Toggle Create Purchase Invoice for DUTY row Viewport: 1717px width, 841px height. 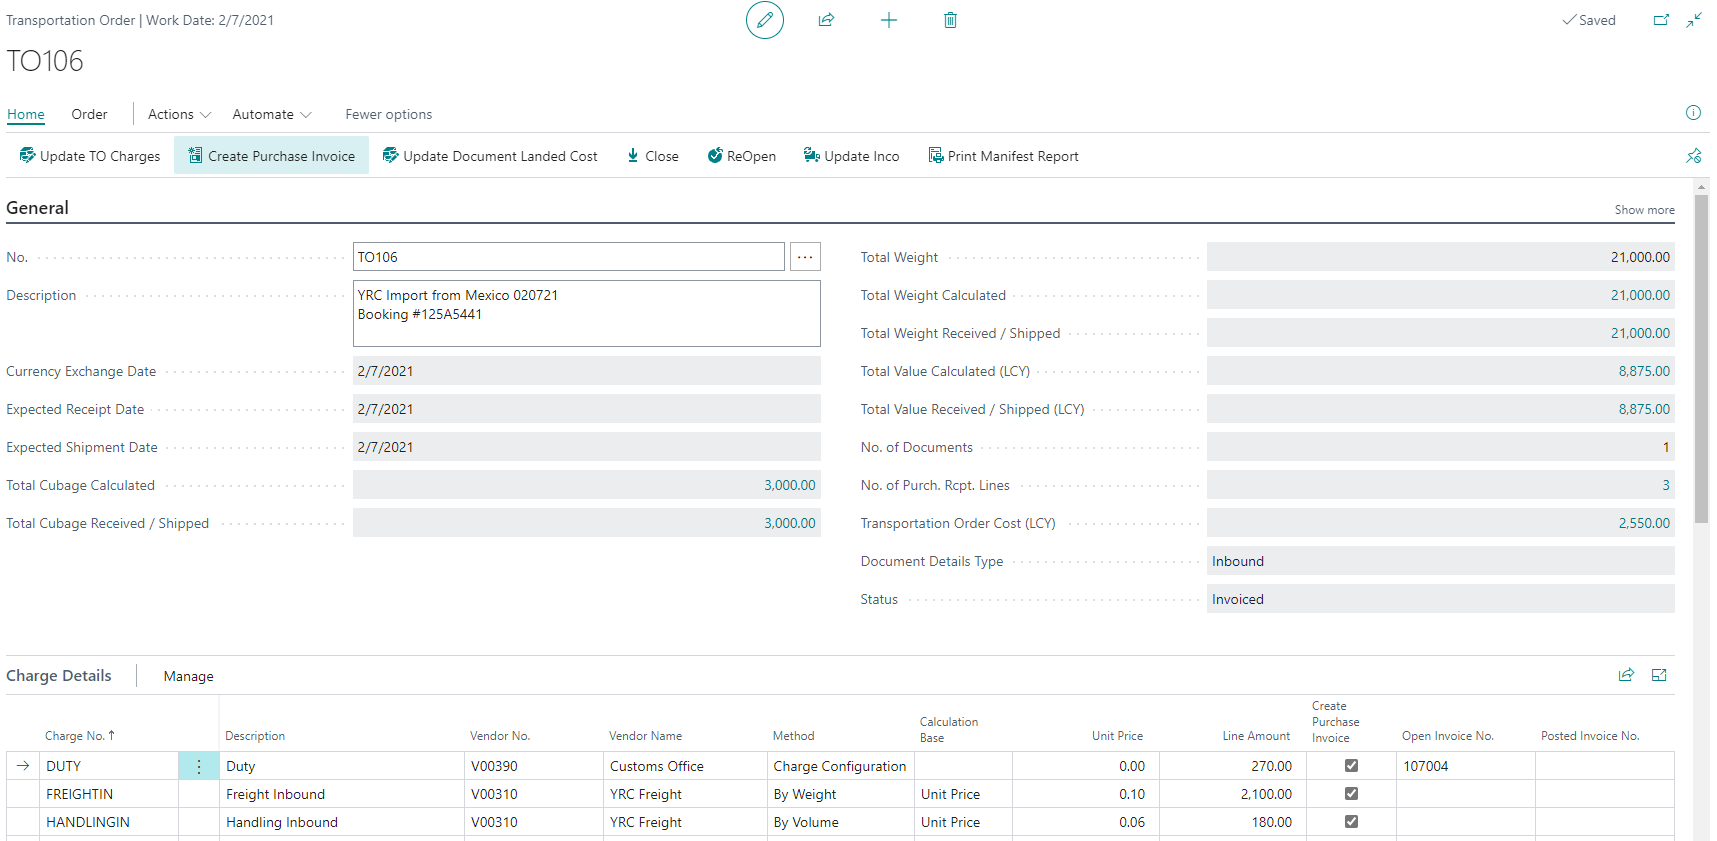point(1351,766)
